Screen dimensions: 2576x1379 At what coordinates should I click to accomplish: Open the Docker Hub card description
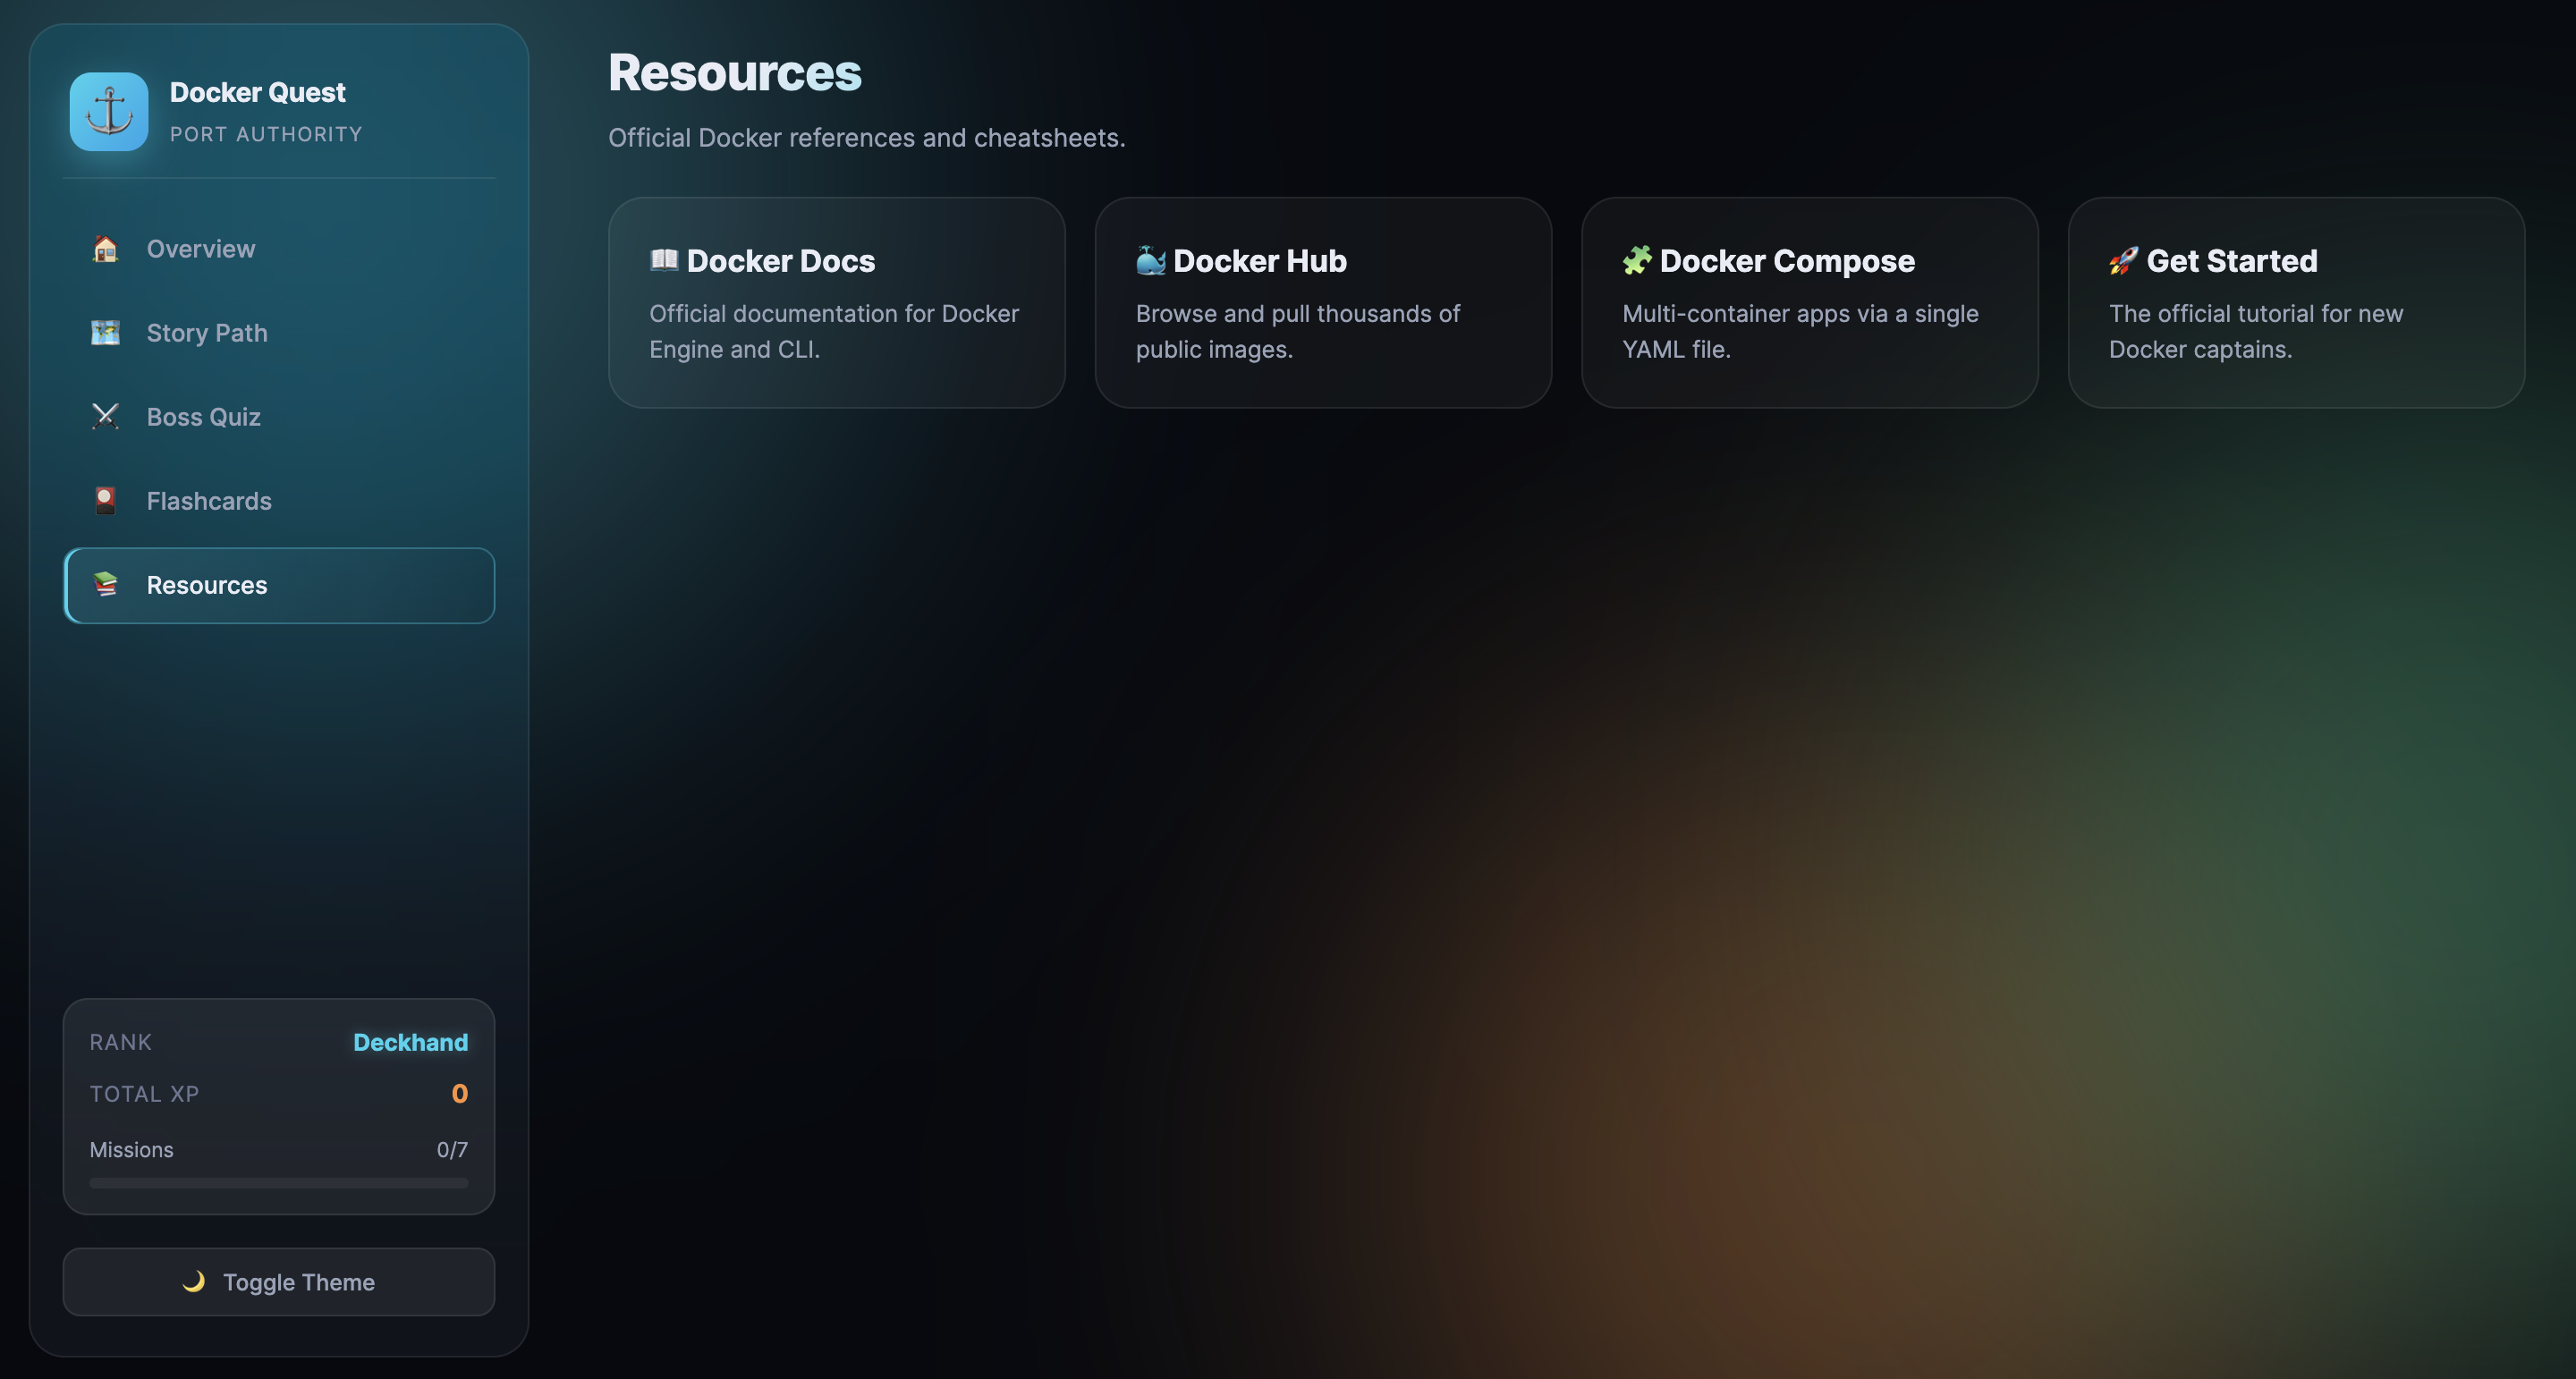1297,331
